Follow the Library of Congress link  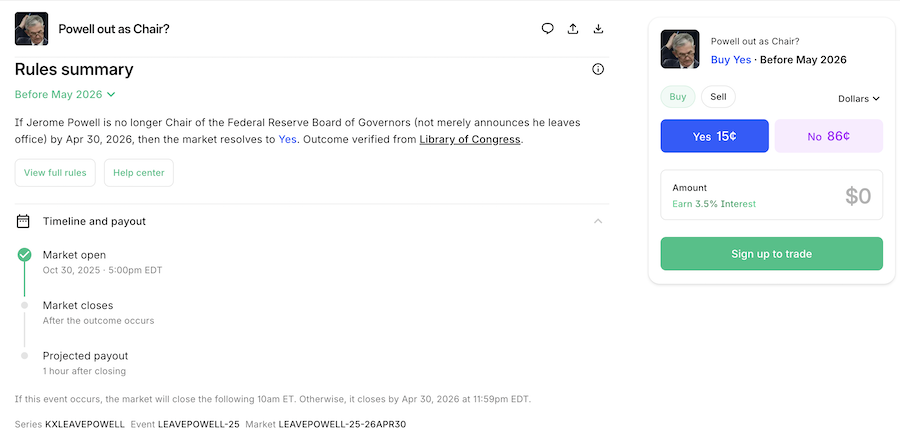(470, 140)
